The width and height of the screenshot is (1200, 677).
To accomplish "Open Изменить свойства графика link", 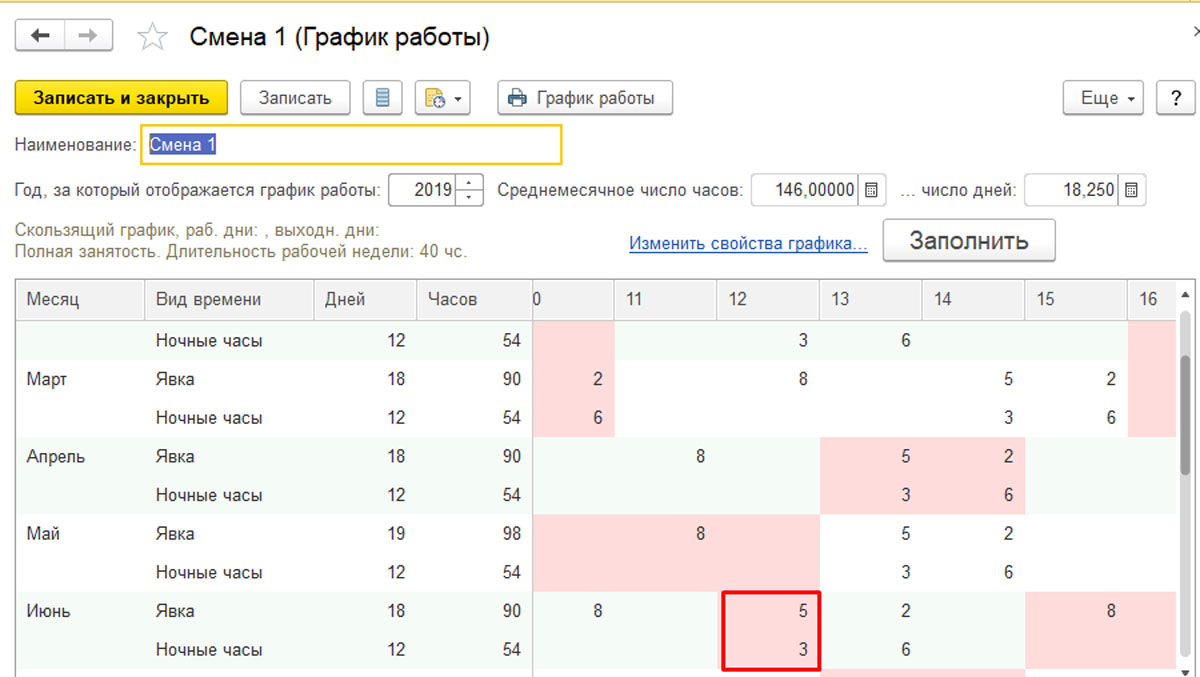I will coord(748,243).
